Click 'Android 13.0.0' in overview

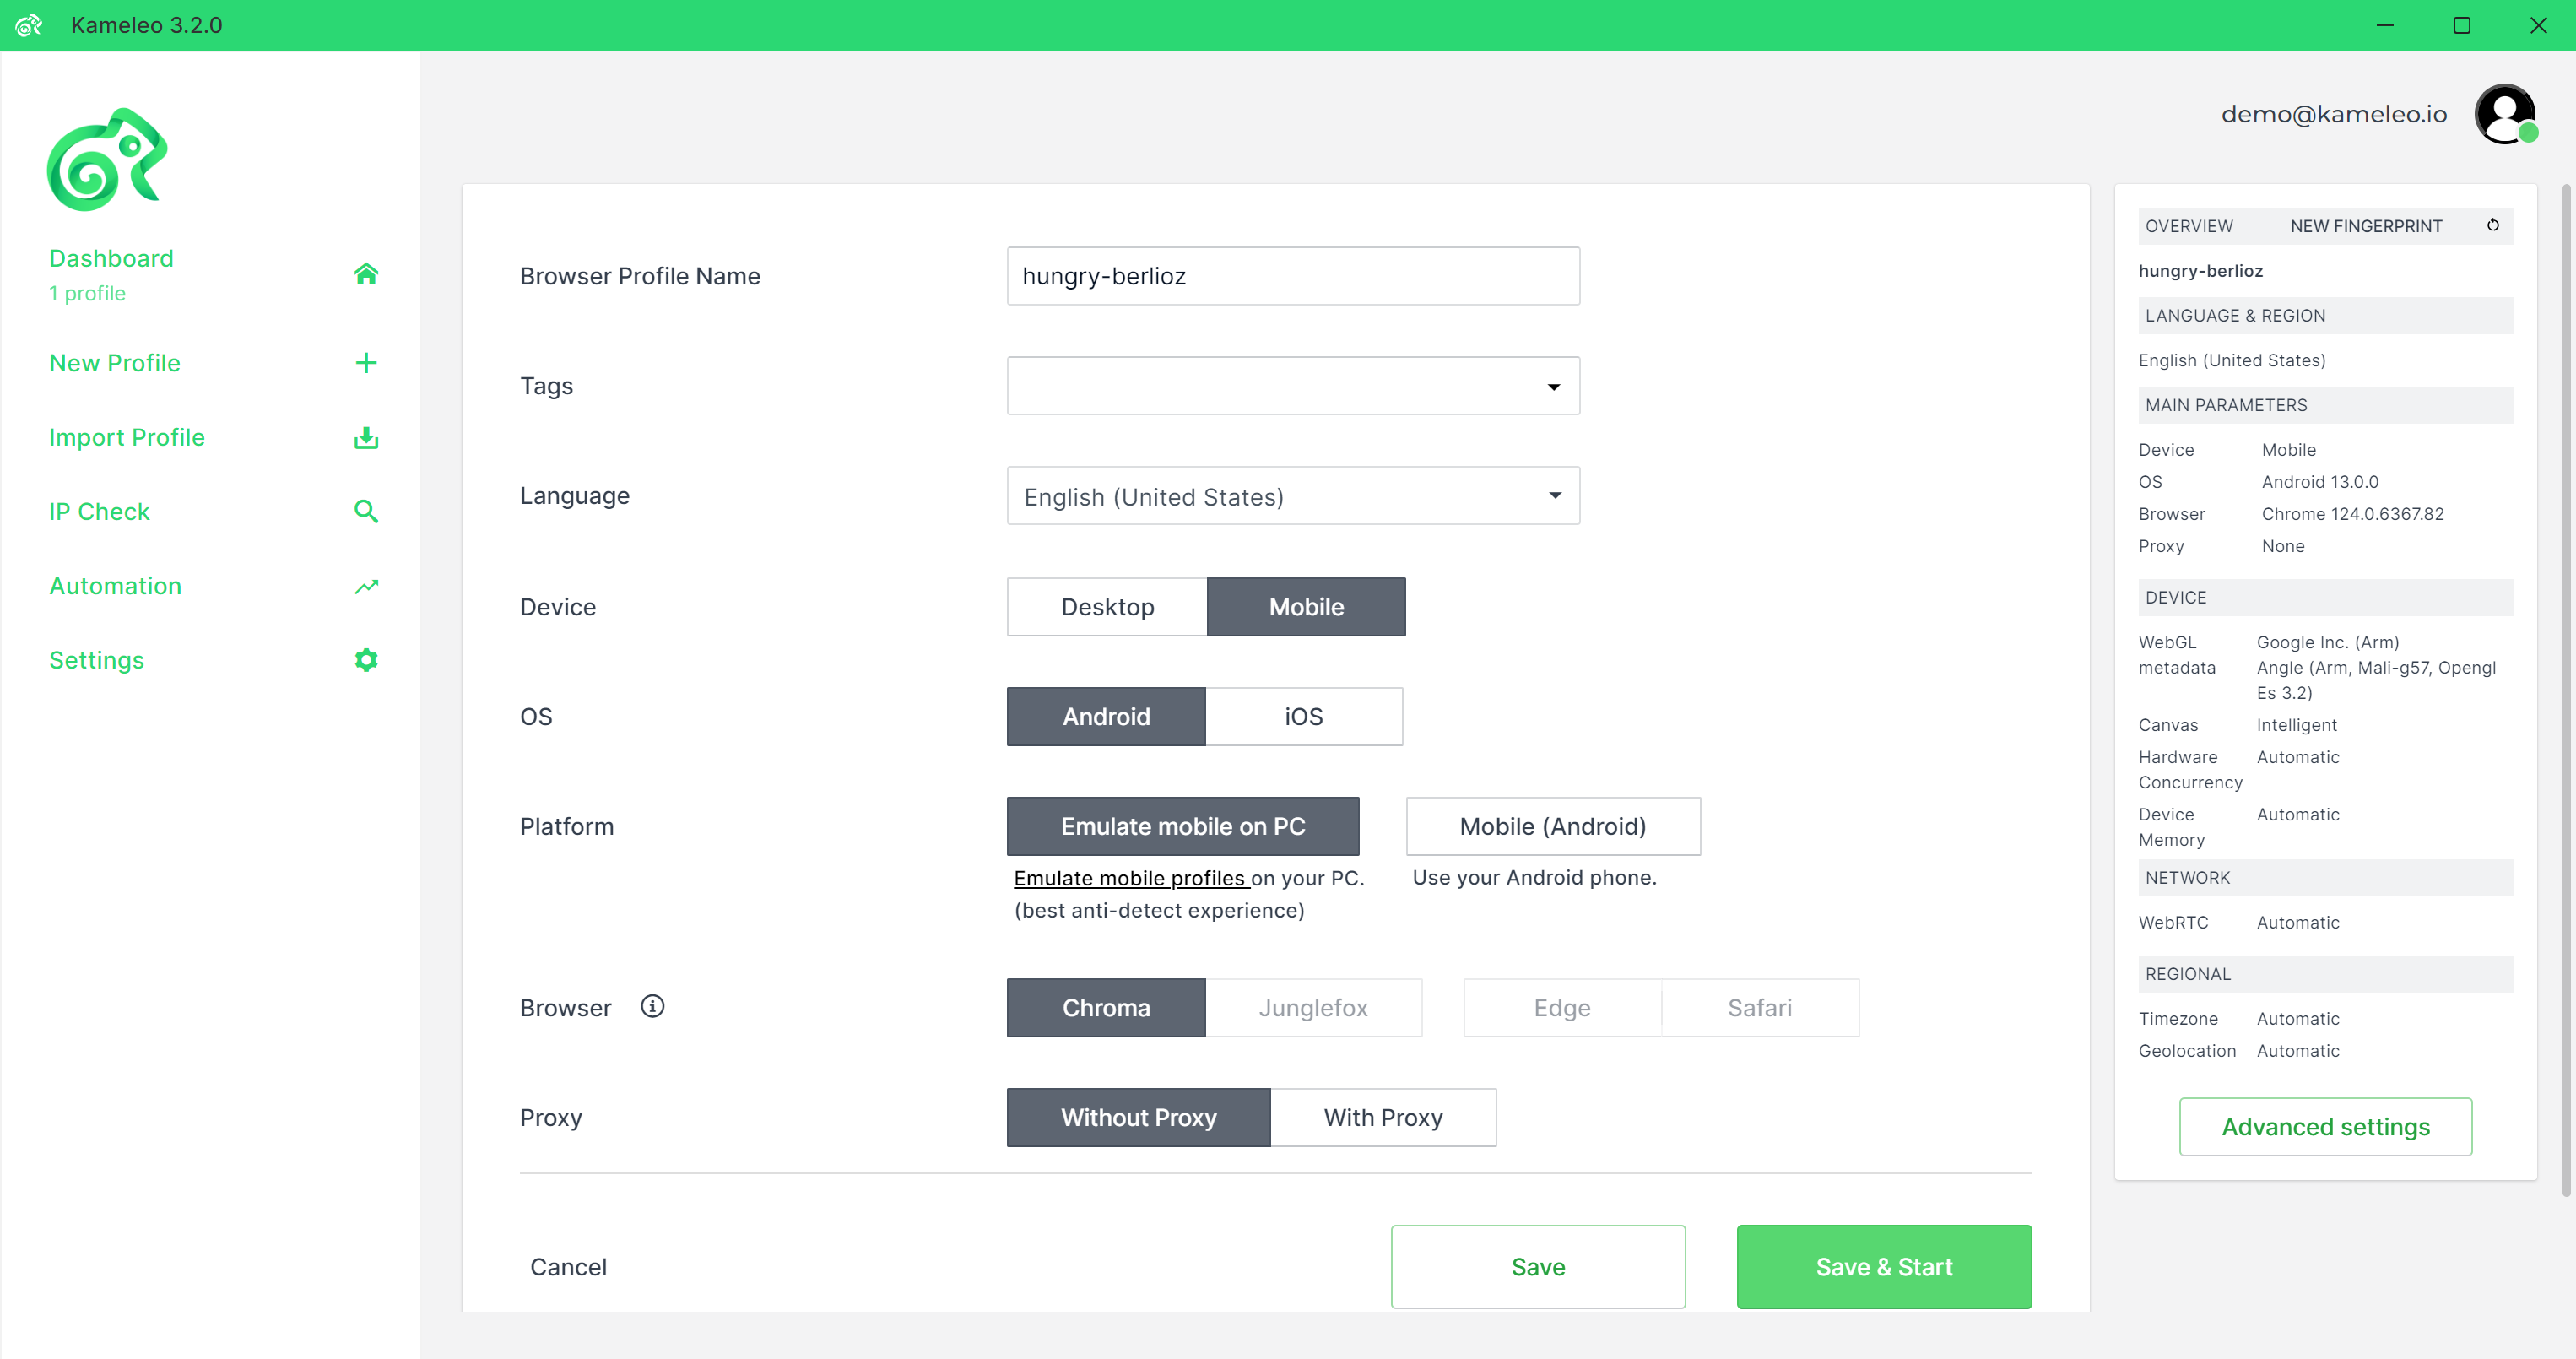coord(2320,482)
